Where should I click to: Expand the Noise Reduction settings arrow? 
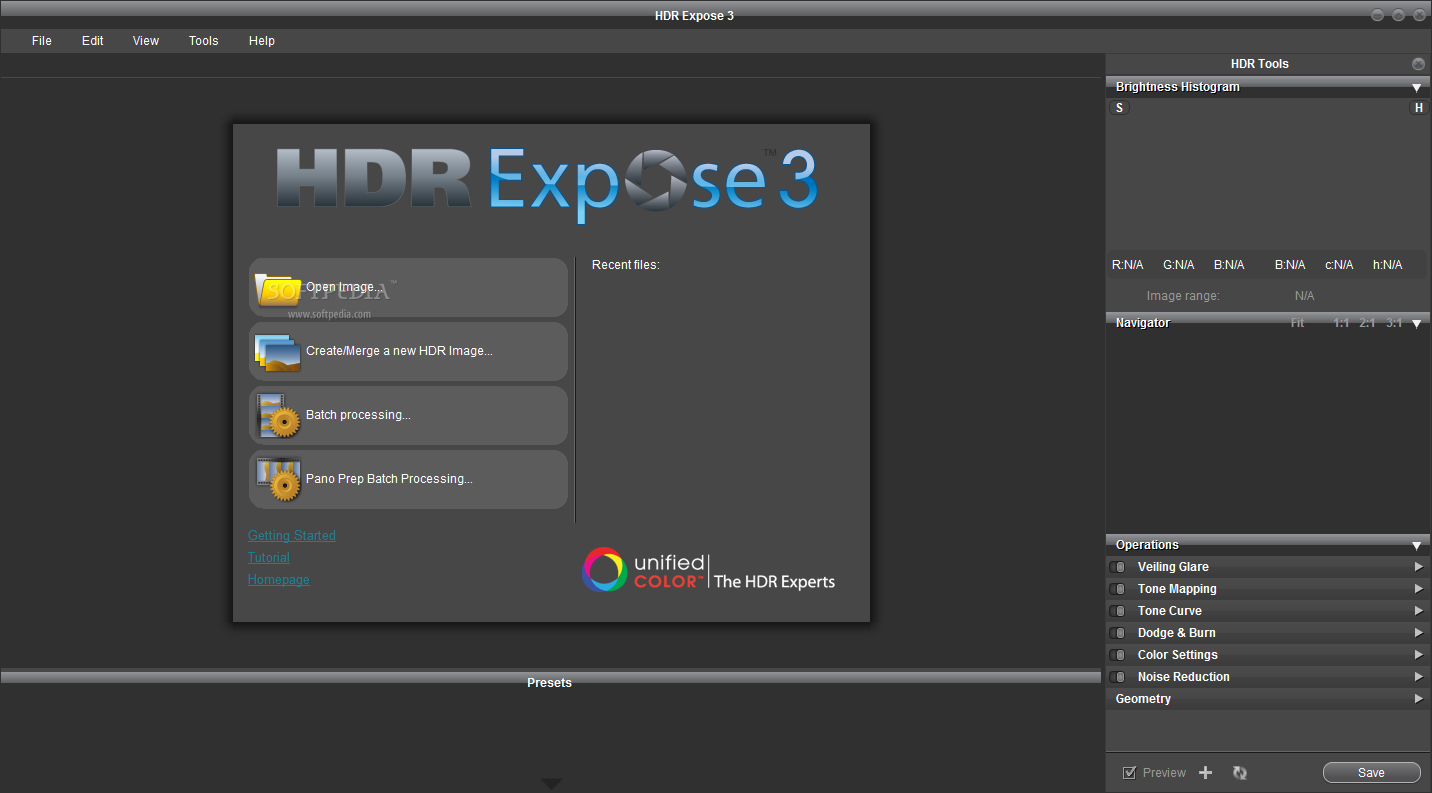1418,677
